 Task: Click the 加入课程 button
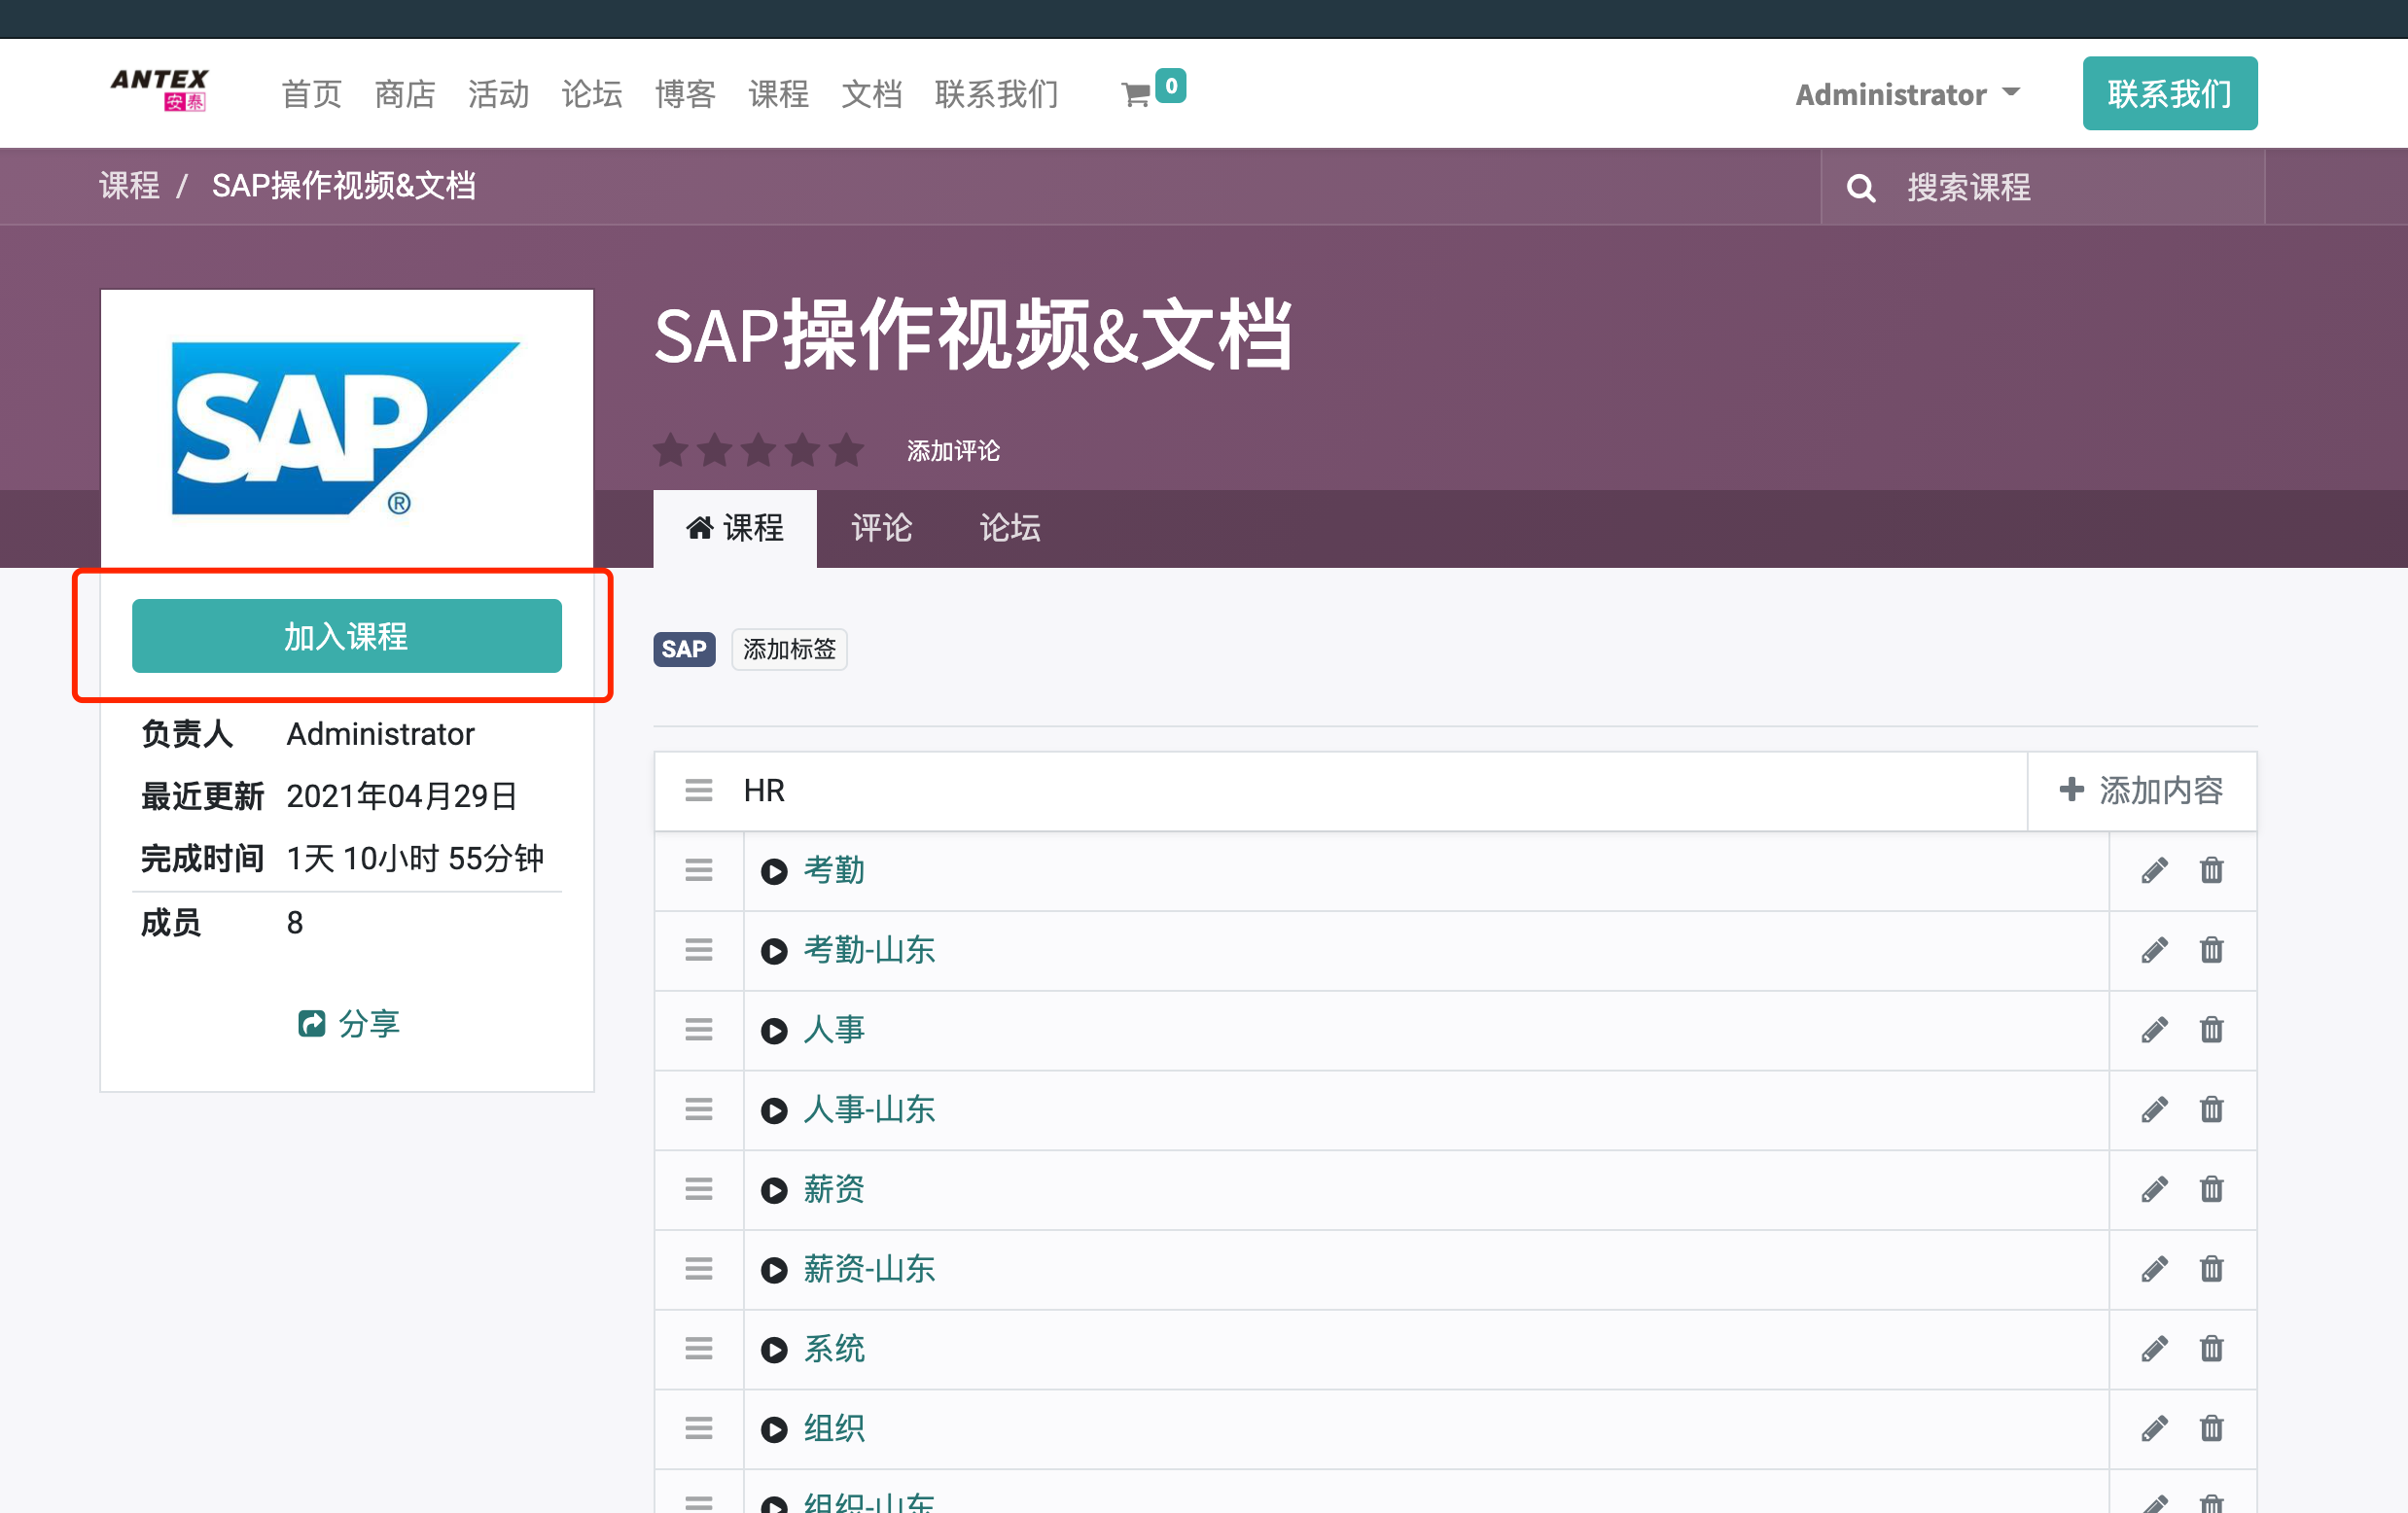pos(346,636)
